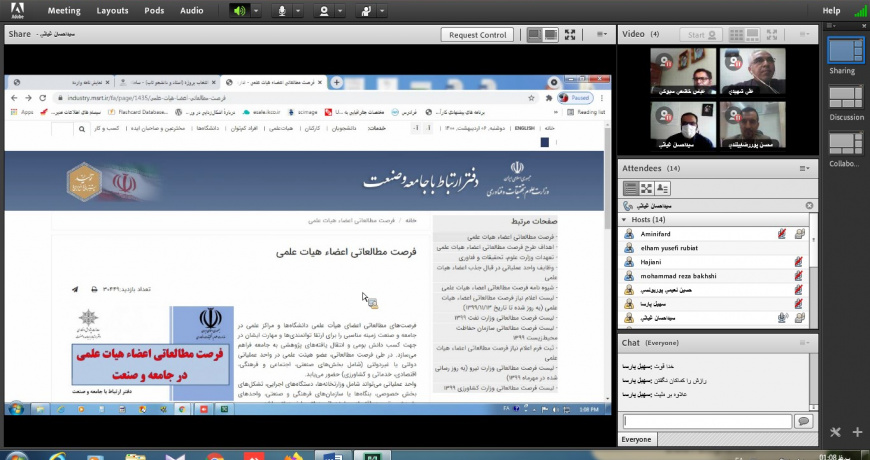Click the paused icon on the top-left video

pos(664,63)
